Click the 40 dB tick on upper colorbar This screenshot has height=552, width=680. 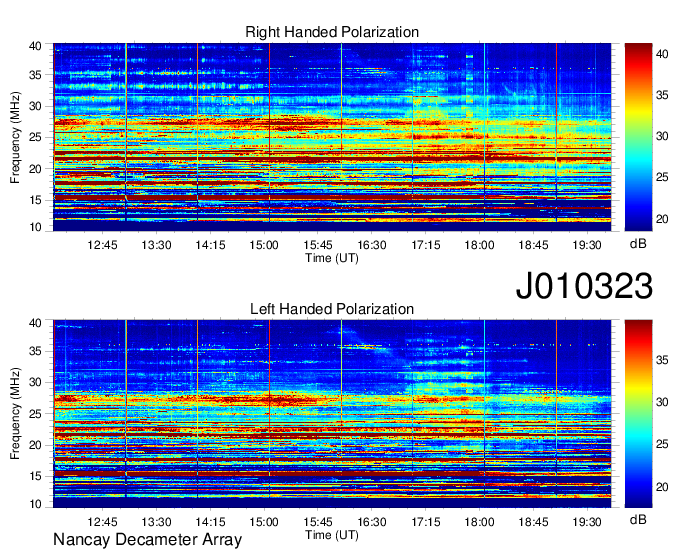(662, 54)
